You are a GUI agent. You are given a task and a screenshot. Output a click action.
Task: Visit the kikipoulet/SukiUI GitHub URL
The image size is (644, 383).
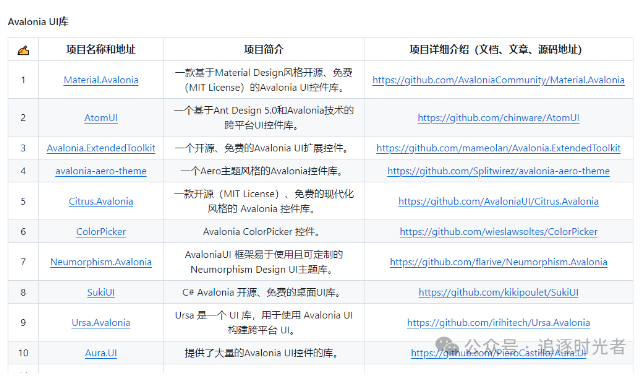498,292
